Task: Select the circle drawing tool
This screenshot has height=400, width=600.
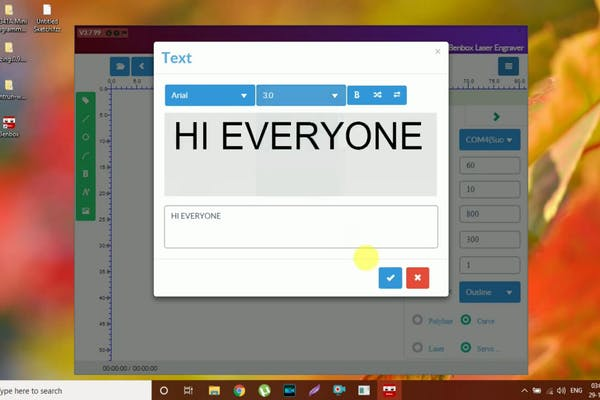Action: click(x=86, y=137)
